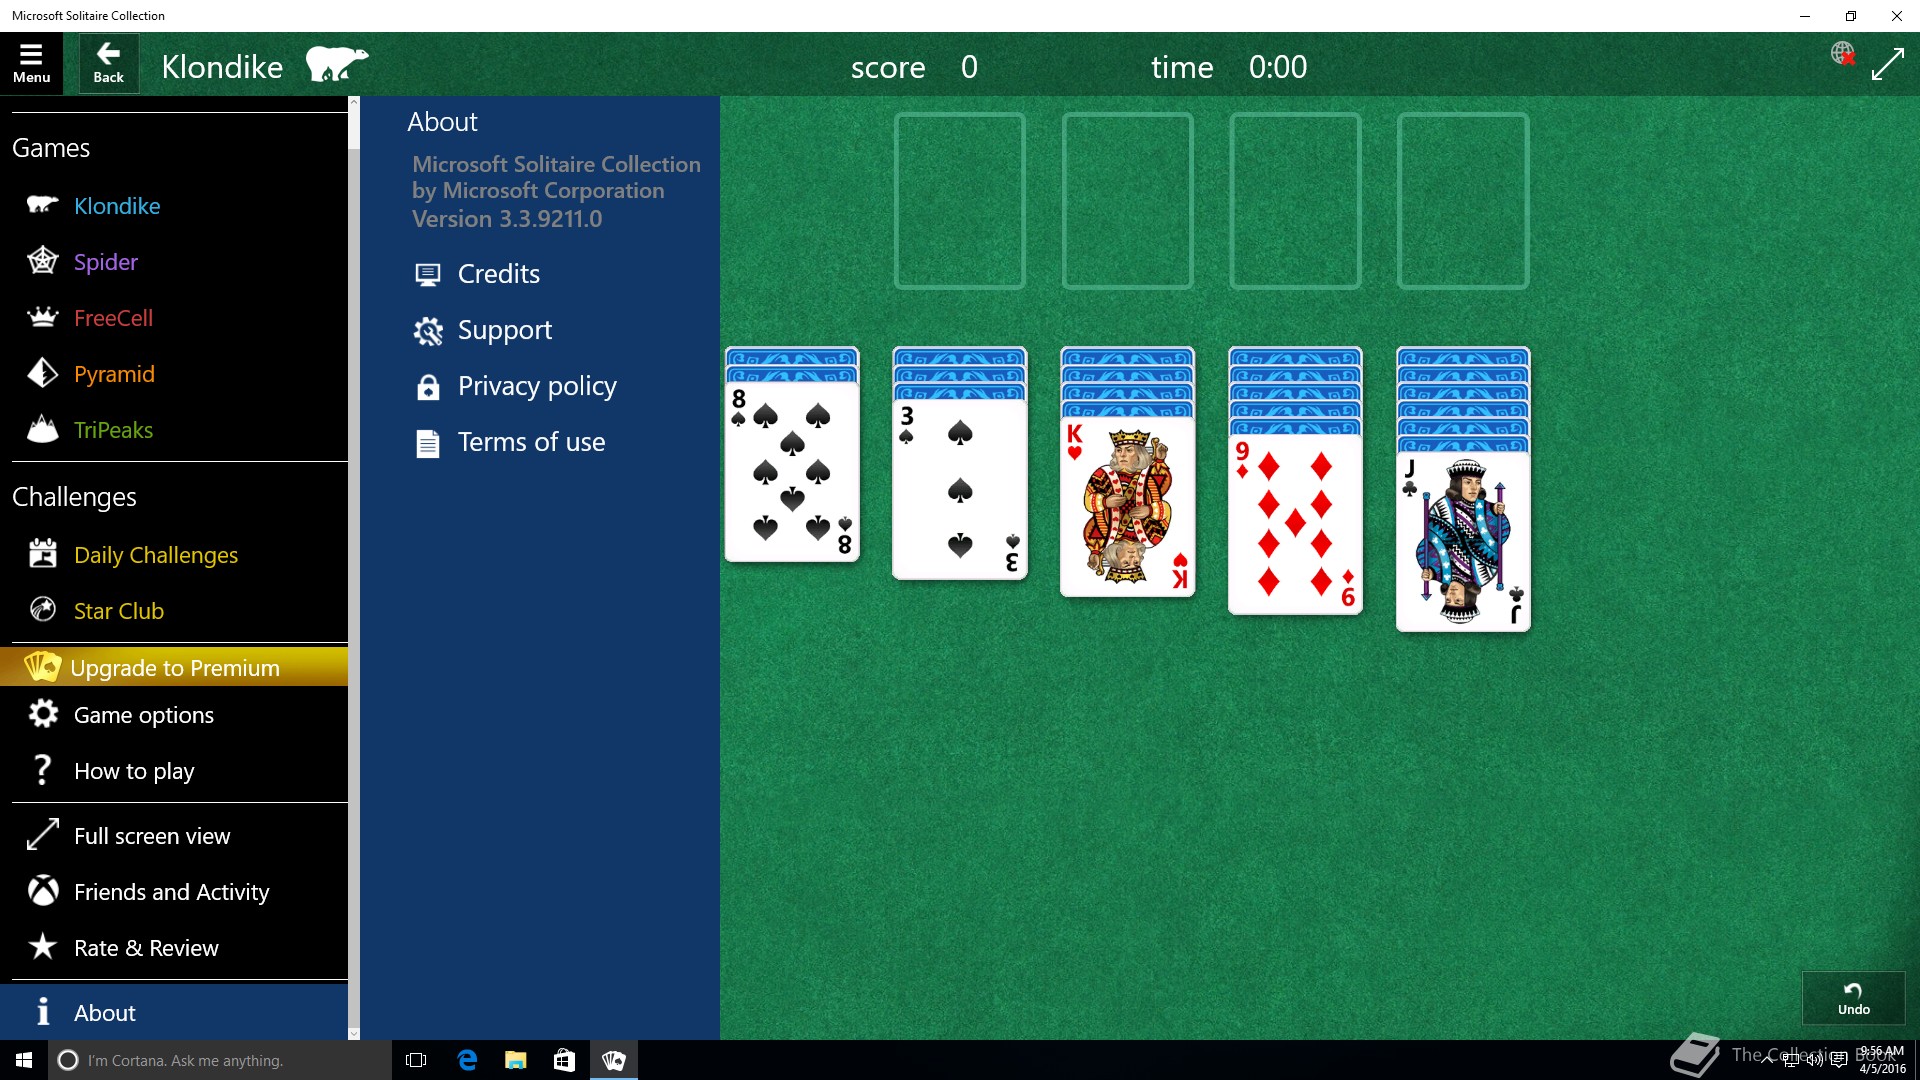
Task: Click the Full screen view arrow icon
Action: (42, 835)
